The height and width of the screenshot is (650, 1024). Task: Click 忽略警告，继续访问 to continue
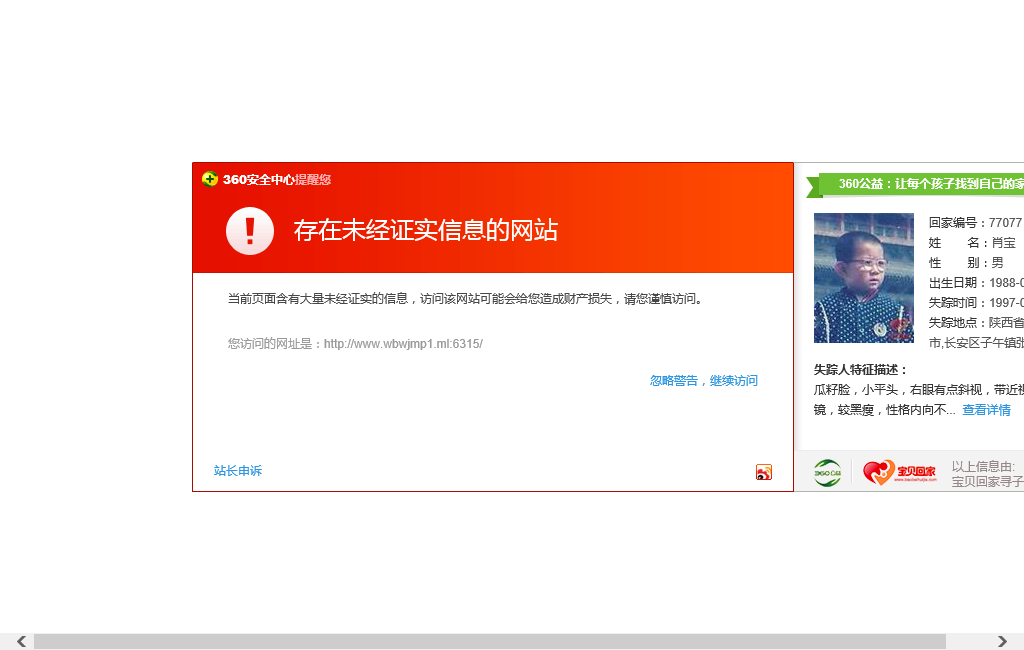click(x=703, y=381)
